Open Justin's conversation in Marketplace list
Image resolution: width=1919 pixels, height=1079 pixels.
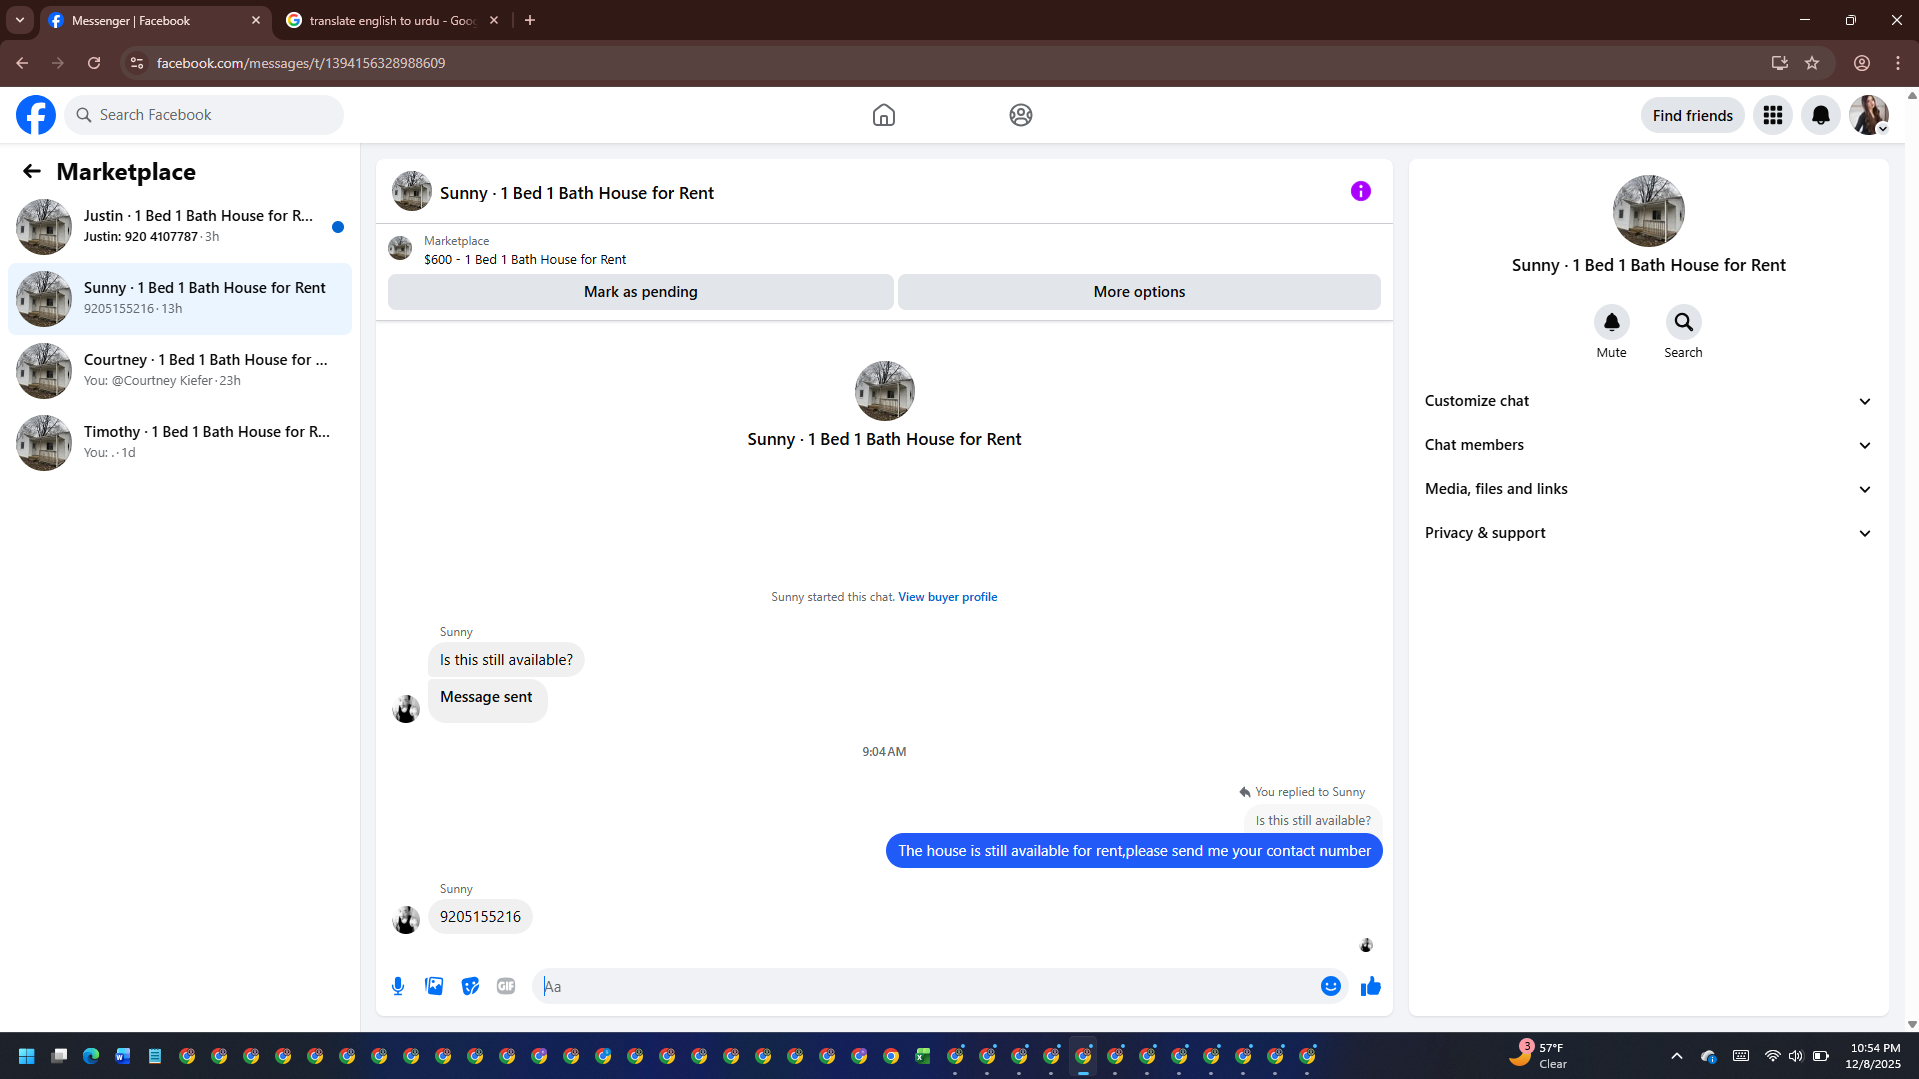coord(180,226)
